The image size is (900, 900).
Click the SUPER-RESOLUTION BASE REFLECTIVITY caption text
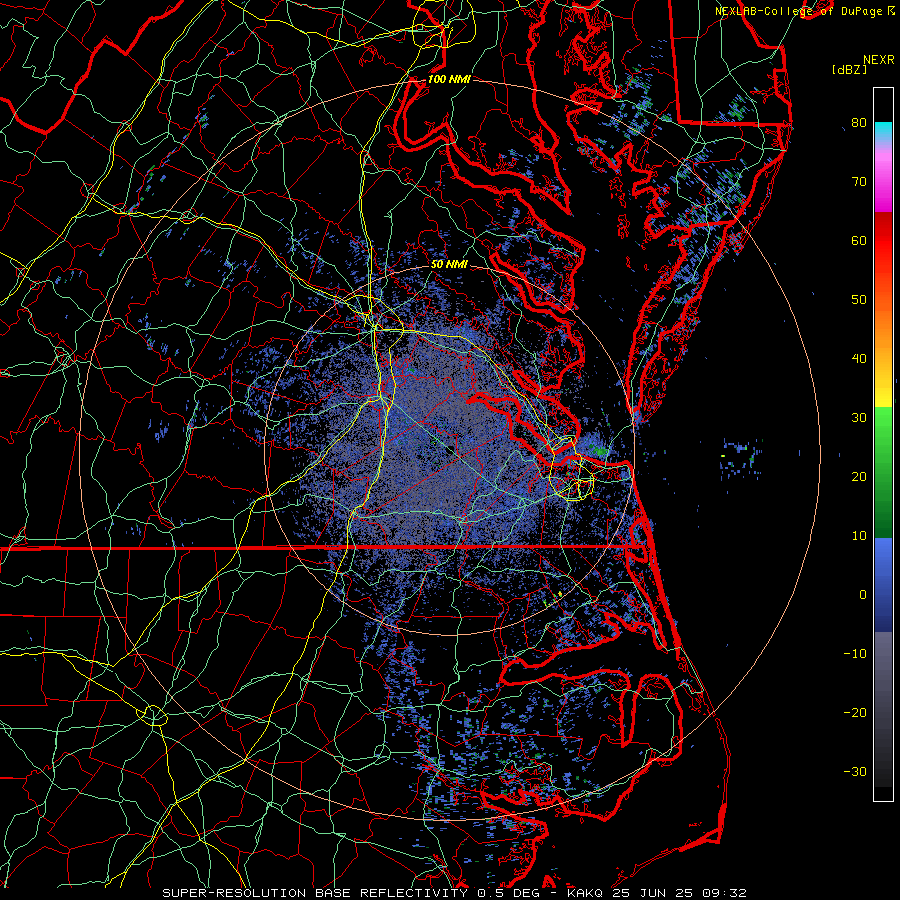[315, 893]
